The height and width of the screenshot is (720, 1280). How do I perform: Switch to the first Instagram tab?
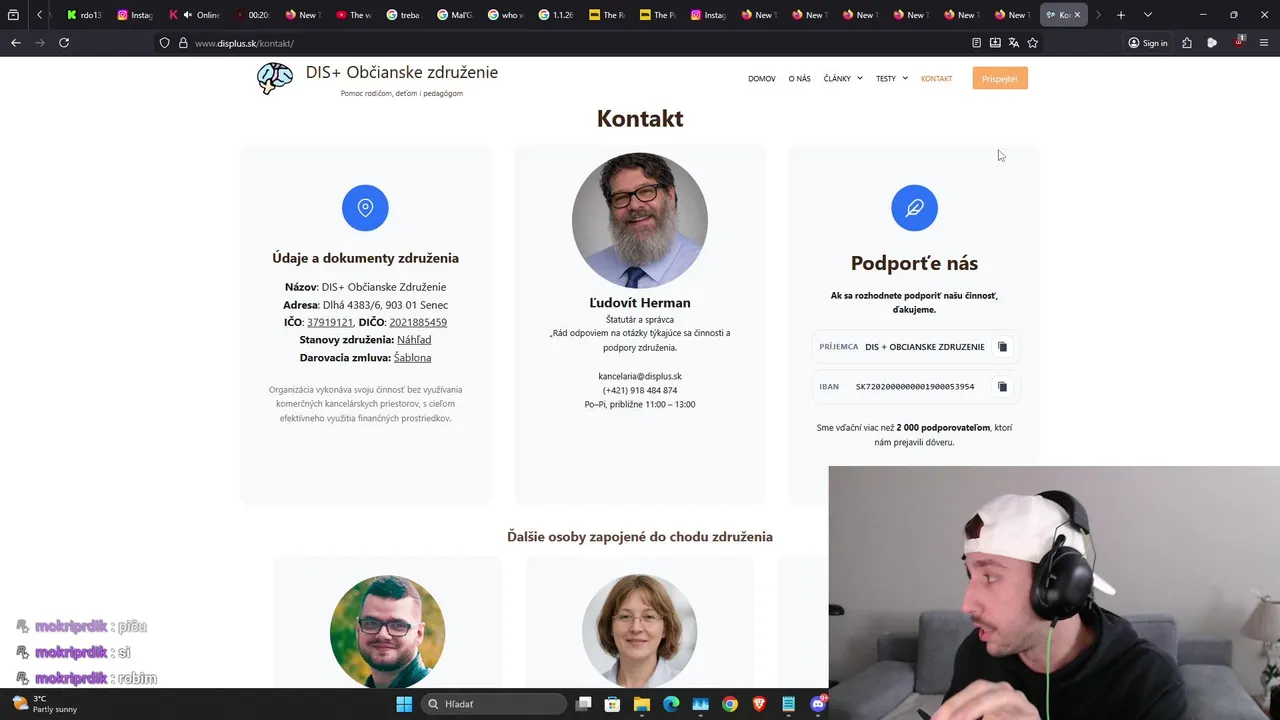pyautogui.click(x=135, y=15)
